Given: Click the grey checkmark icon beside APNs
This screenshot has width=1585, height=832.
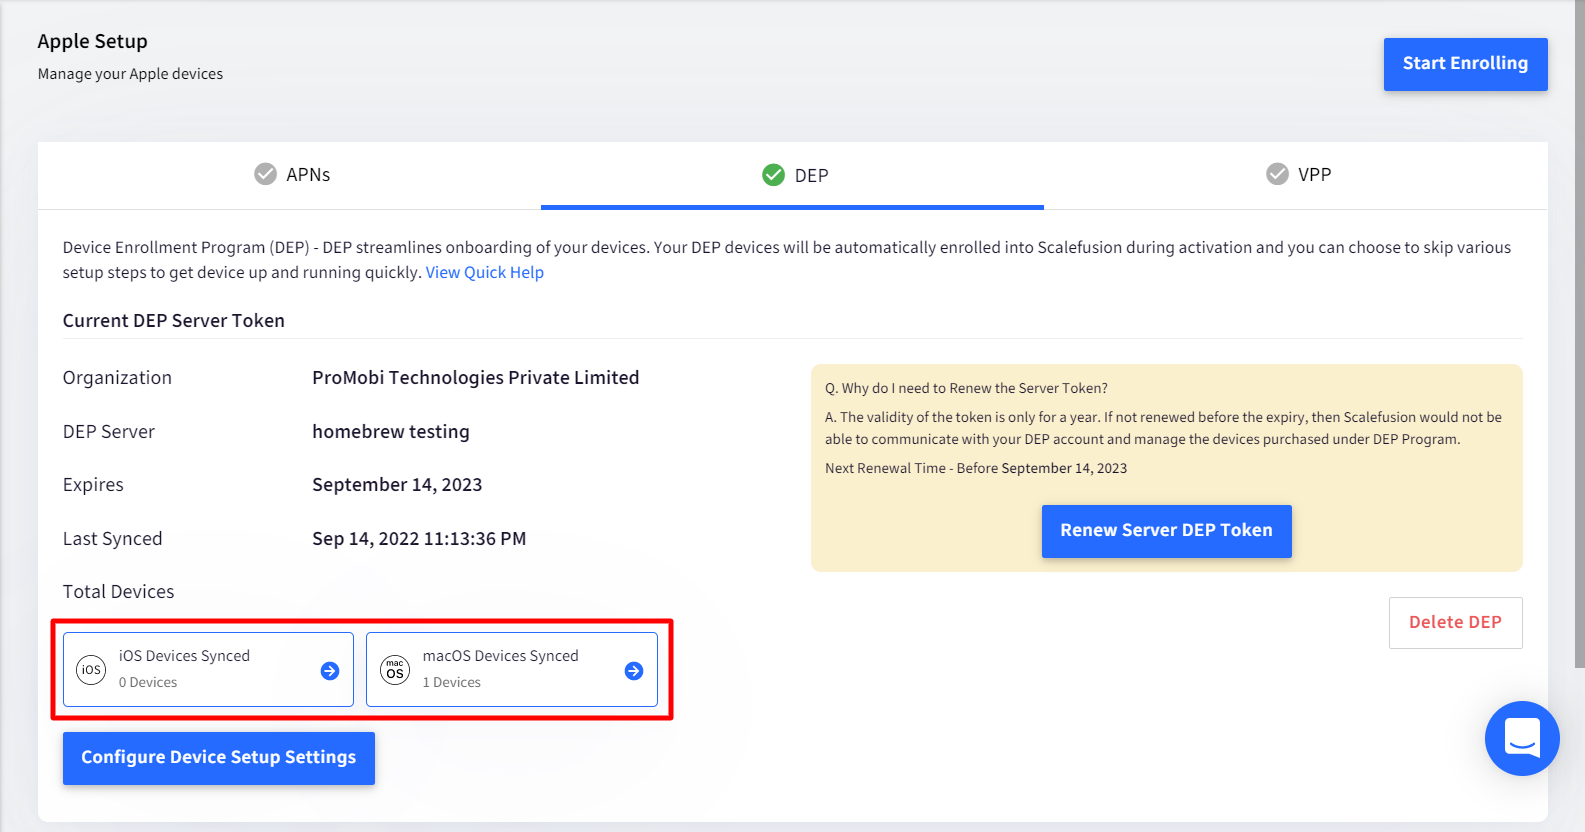Looking at the screenshot, I should coord(265,174).
